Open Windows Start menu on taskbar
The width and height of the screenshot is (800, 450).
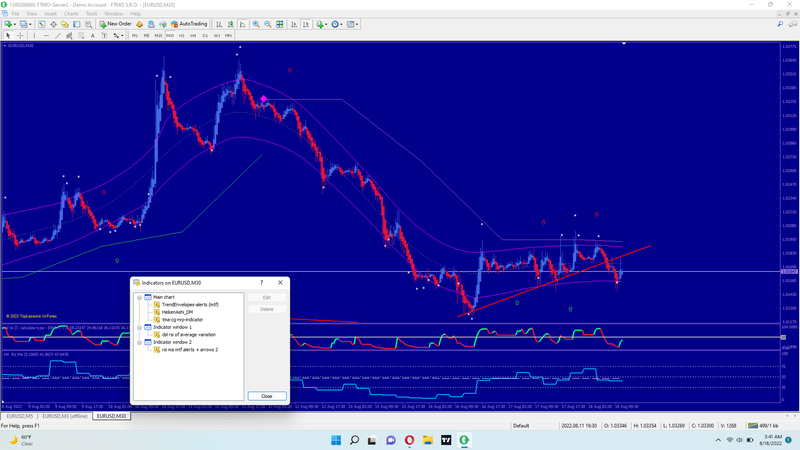tap(334, 439)
